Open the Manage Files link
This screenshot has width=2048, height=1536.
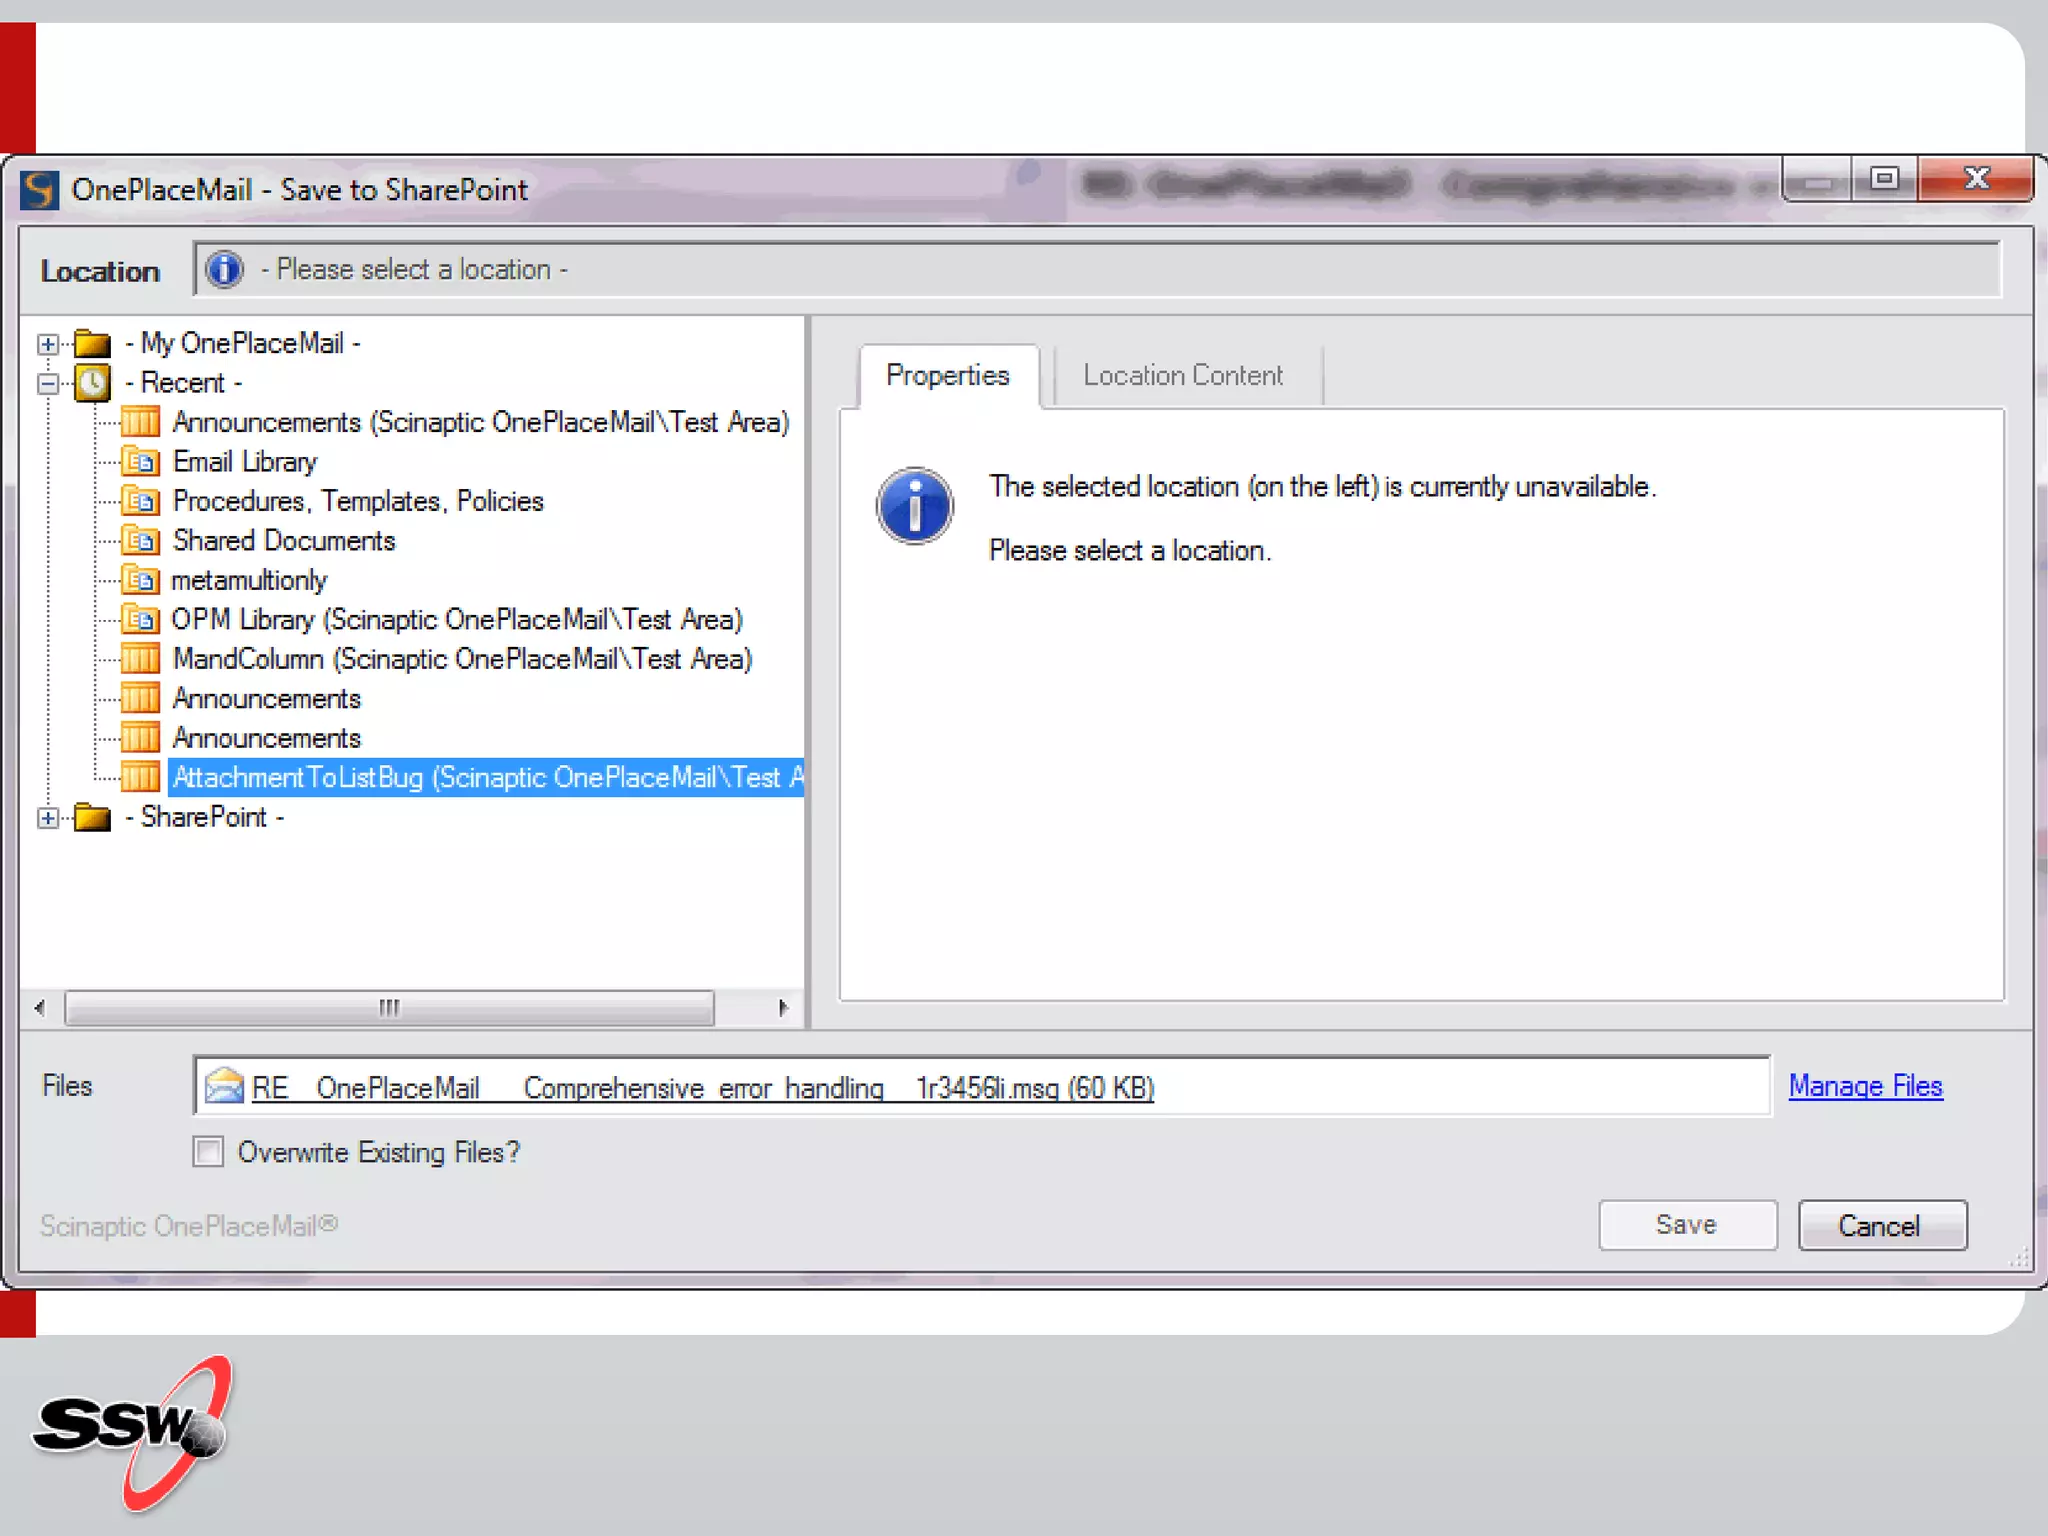coord(1865,1086)
